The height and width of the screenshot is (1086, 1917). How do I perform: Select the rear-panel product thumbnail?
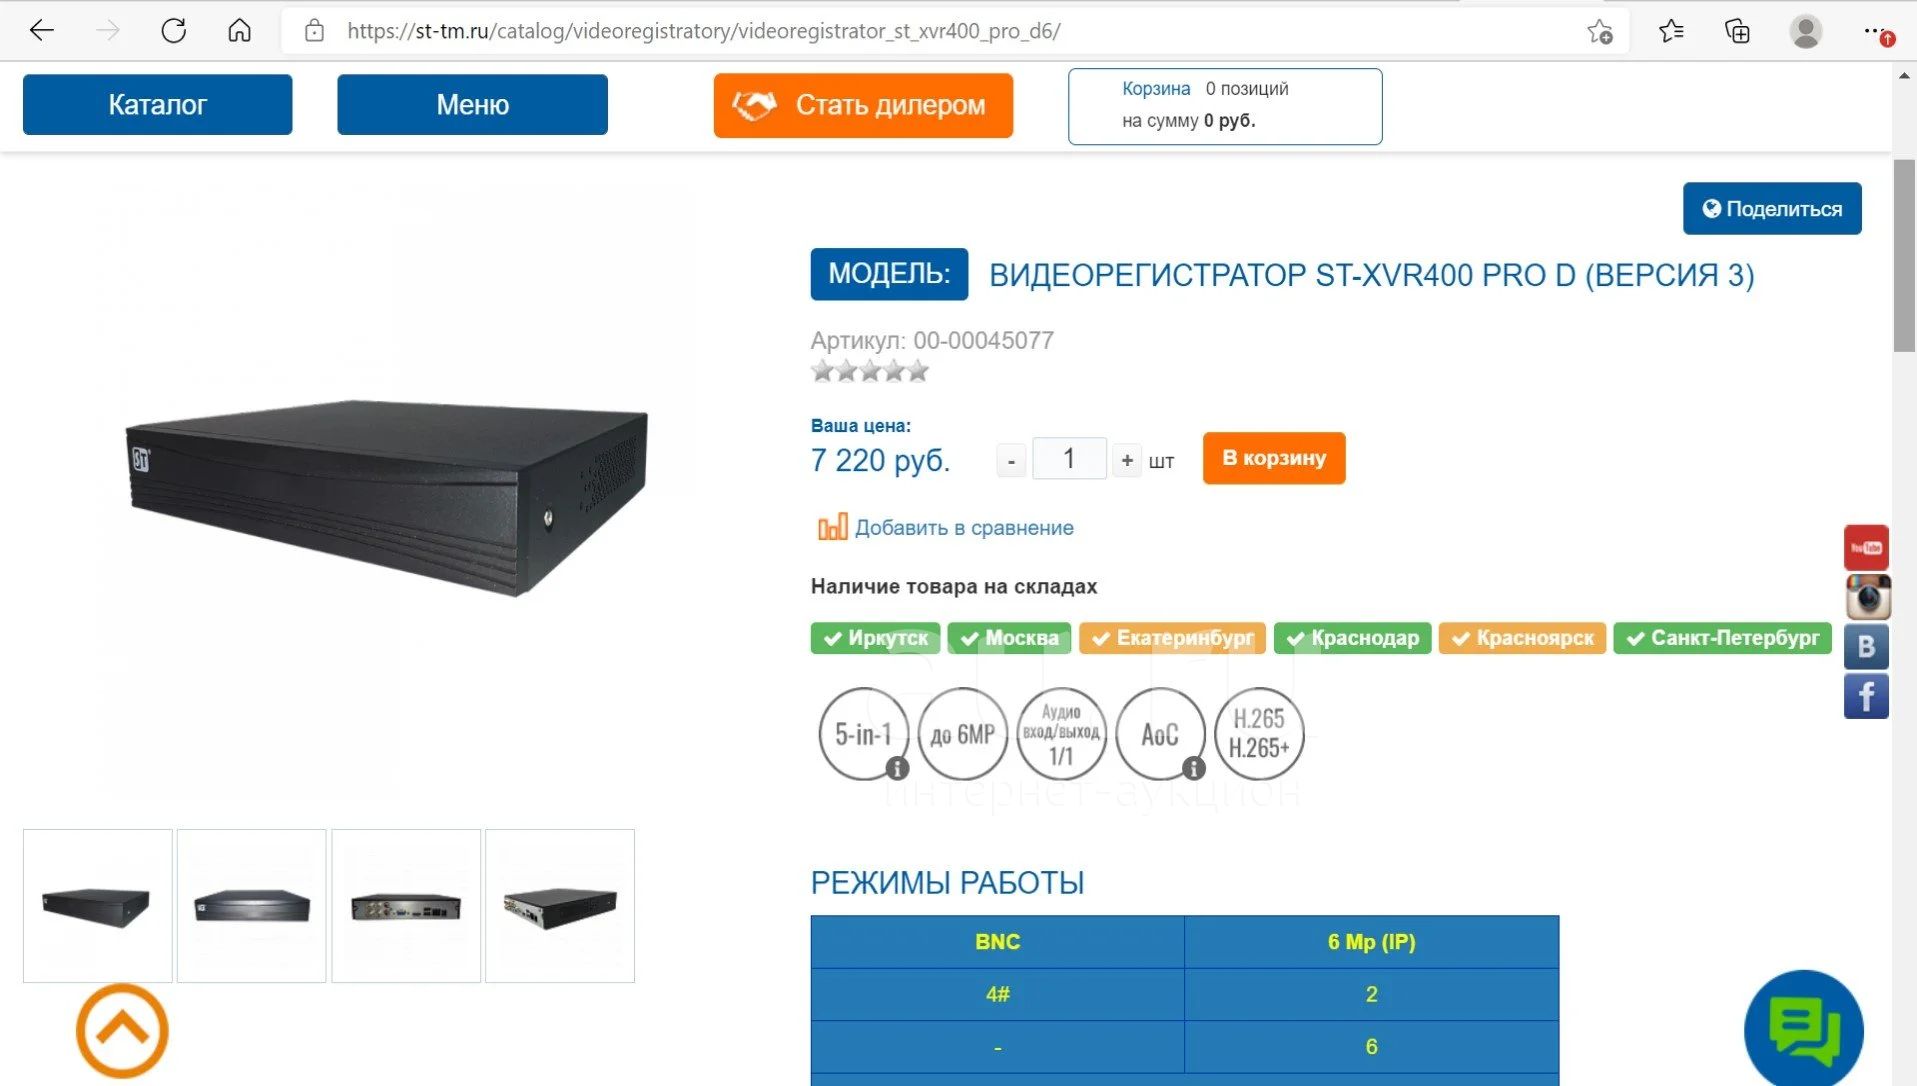coord(406,906)
